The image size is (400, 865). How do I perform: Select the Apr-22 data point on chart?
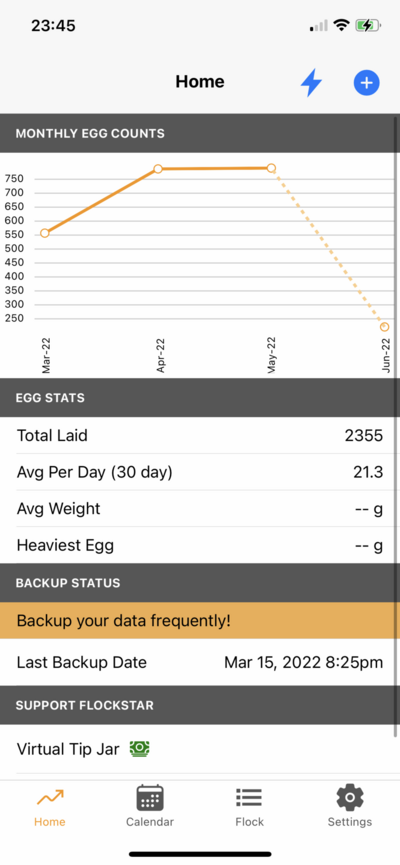158,169
